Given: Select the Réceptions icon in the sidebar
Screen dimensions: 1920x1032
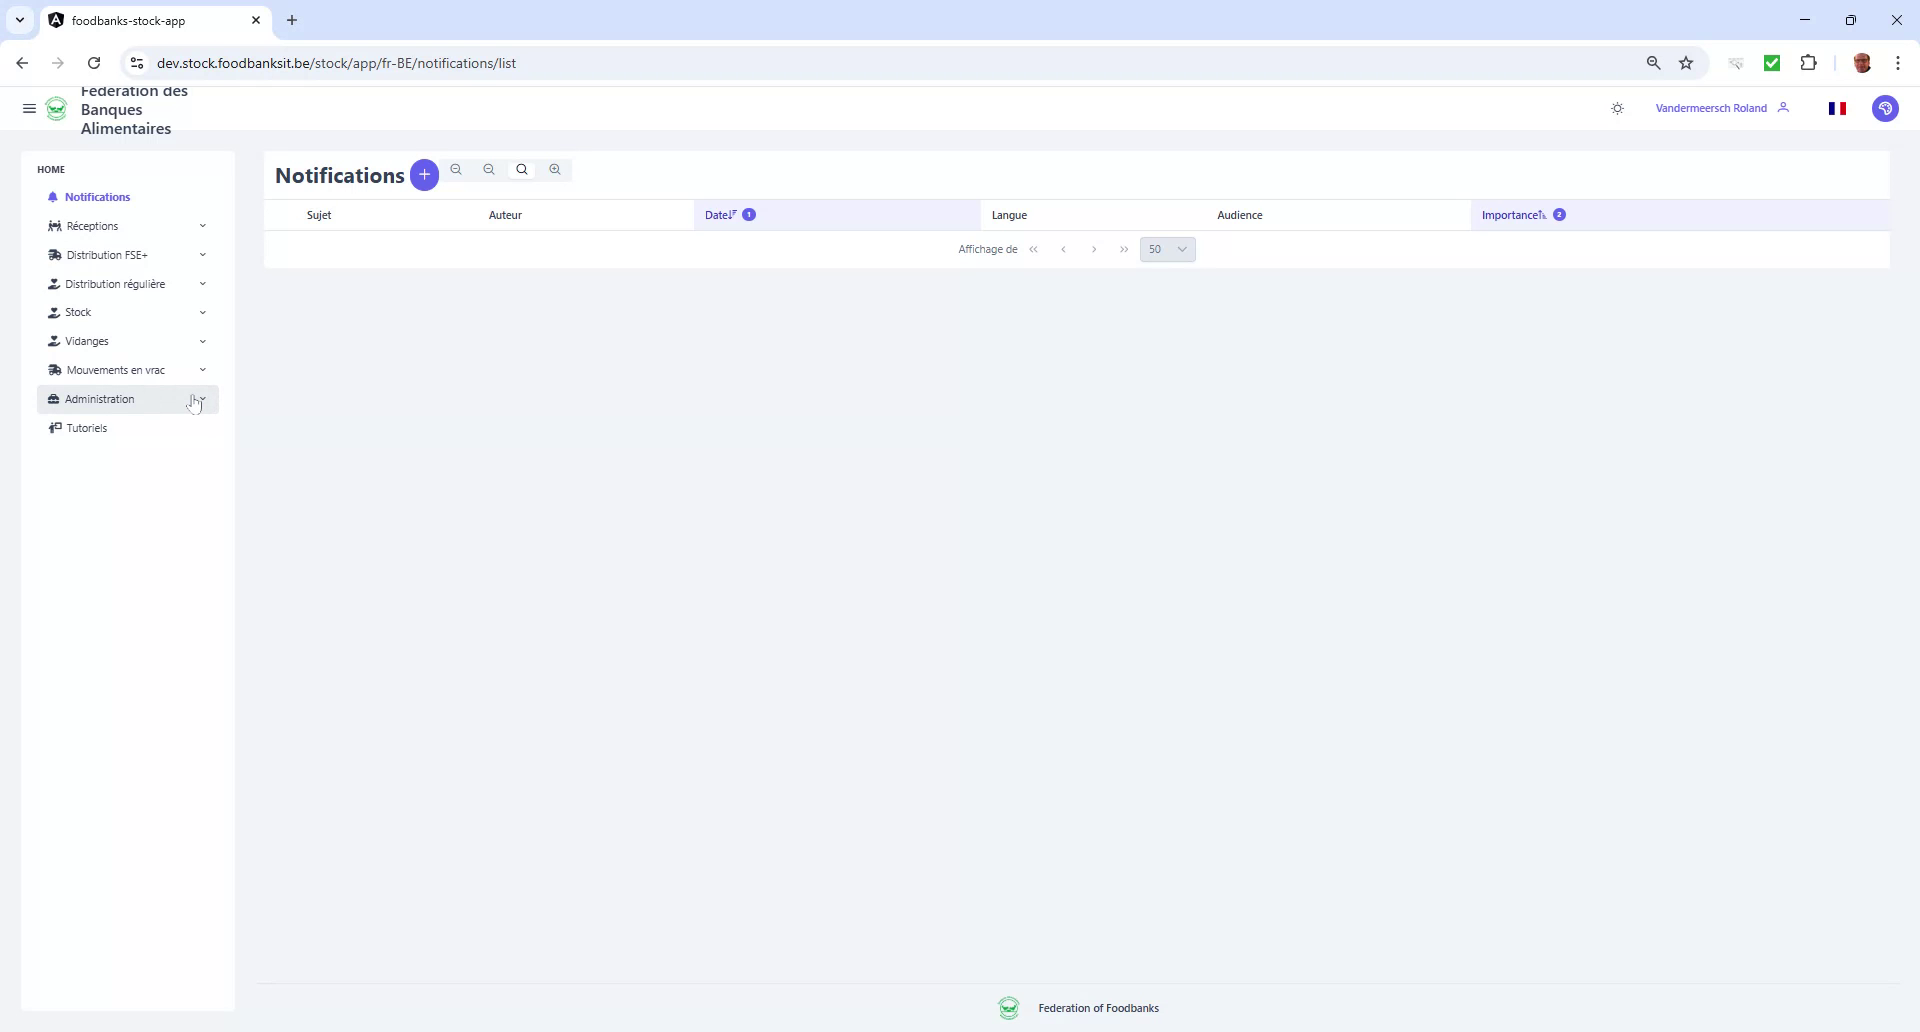Looking at the screenshot, I should [56, 226].
